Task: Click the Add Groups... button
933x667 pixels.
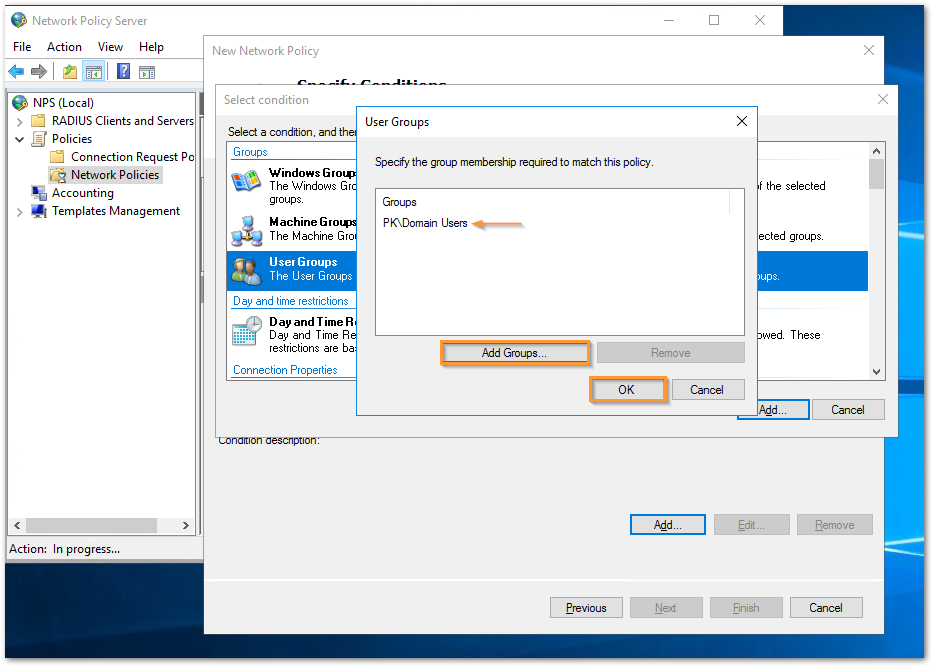Action: pos(514,353)
